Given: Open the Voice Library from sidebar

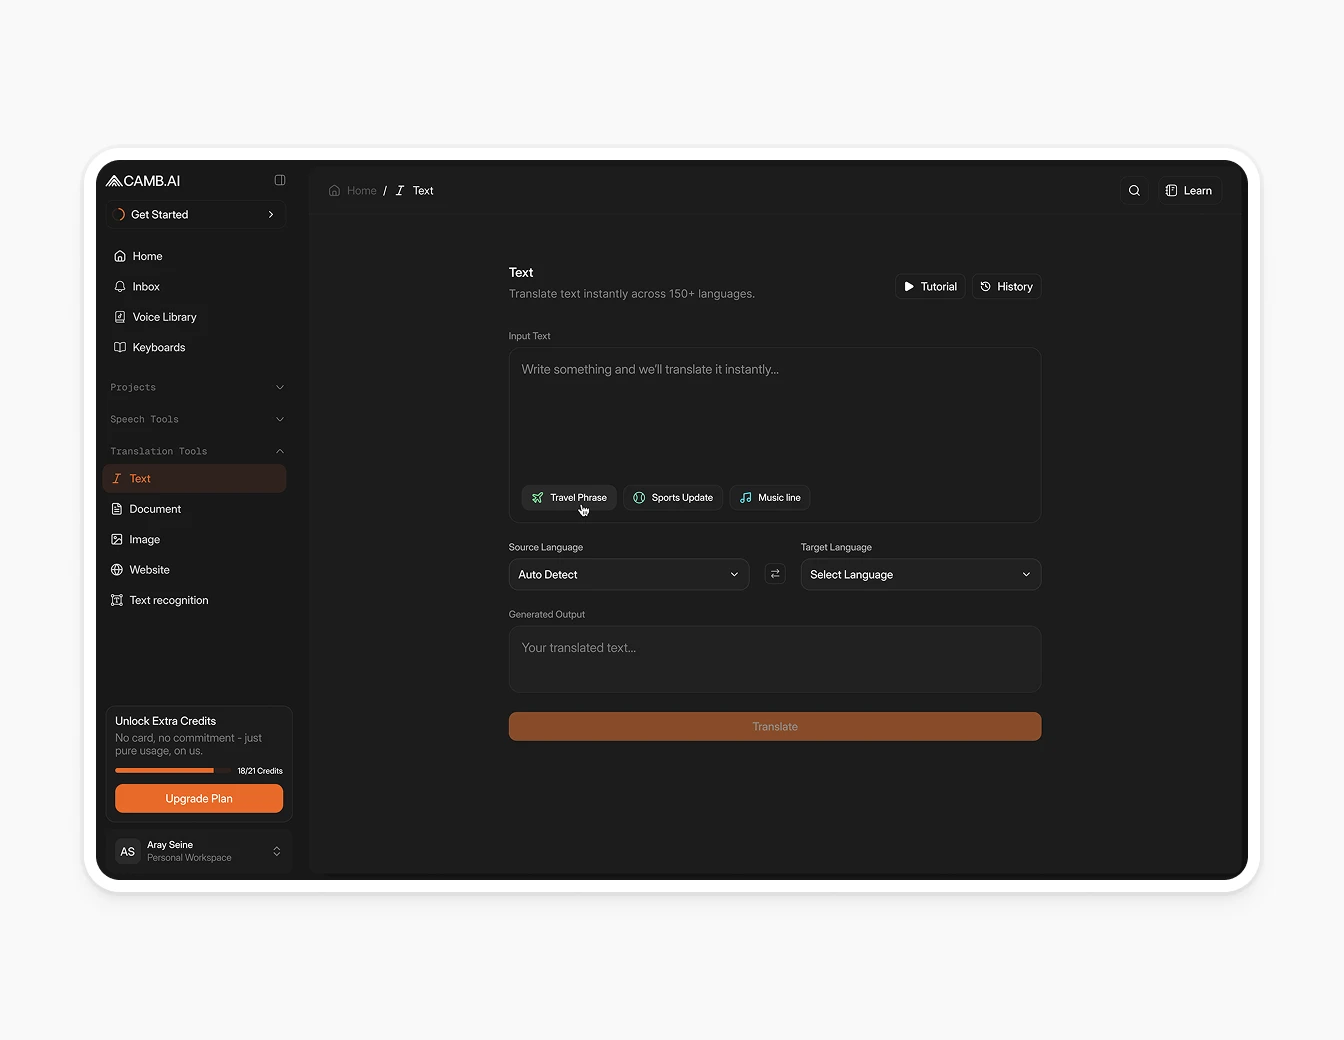Looking at the screenshot, I should [164, 317].
